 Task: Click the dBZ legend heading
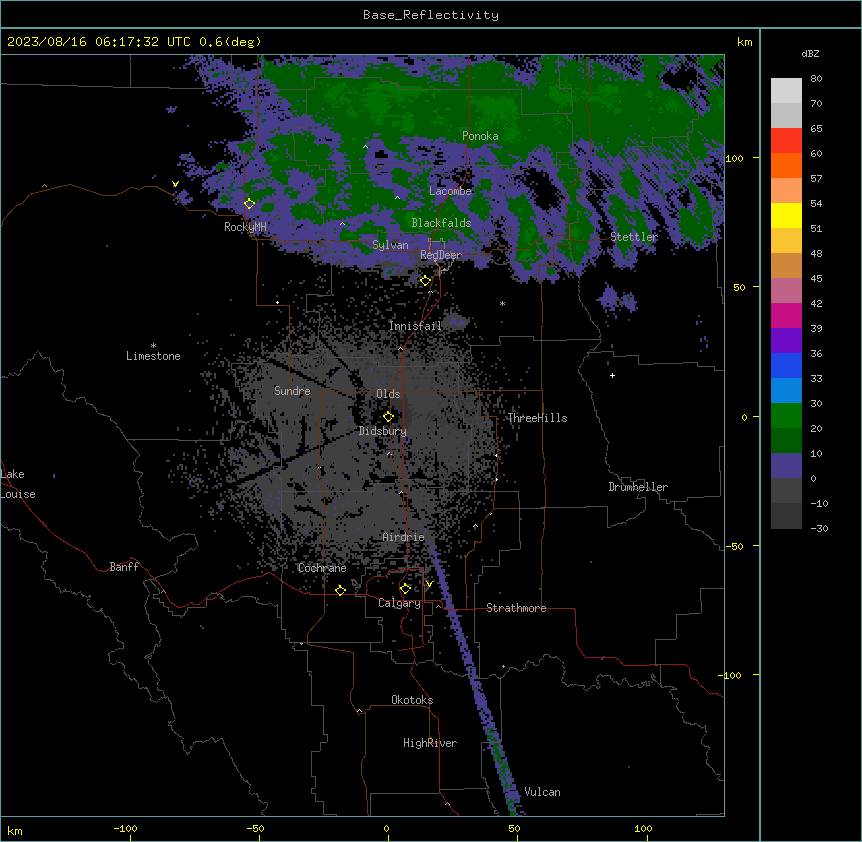tap(810, 53)
